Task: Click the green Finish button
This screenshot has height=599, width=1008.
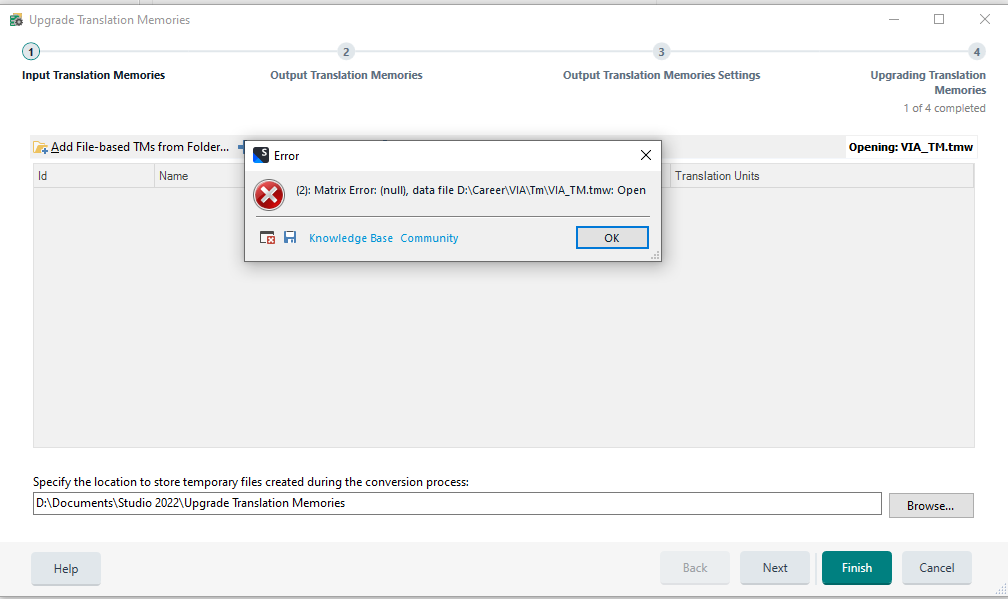Action: tap(857, 568)
